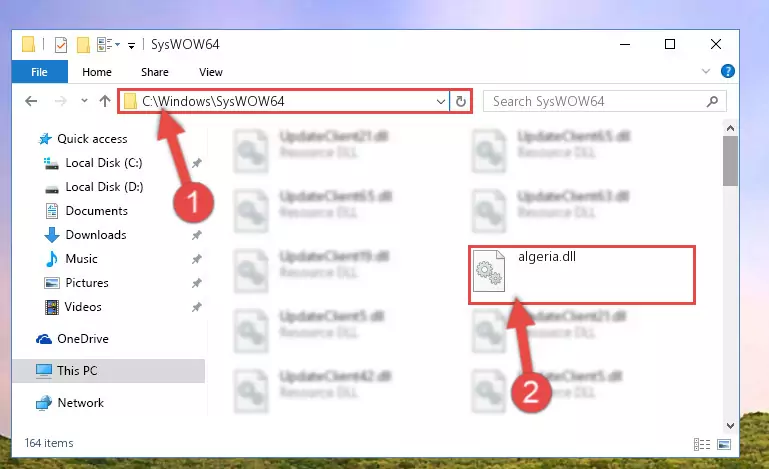This screenshot has height=469, width=769.
Task: Click the address bar path C:\Windows\SysWOW64
Action: tap(213, 101)
